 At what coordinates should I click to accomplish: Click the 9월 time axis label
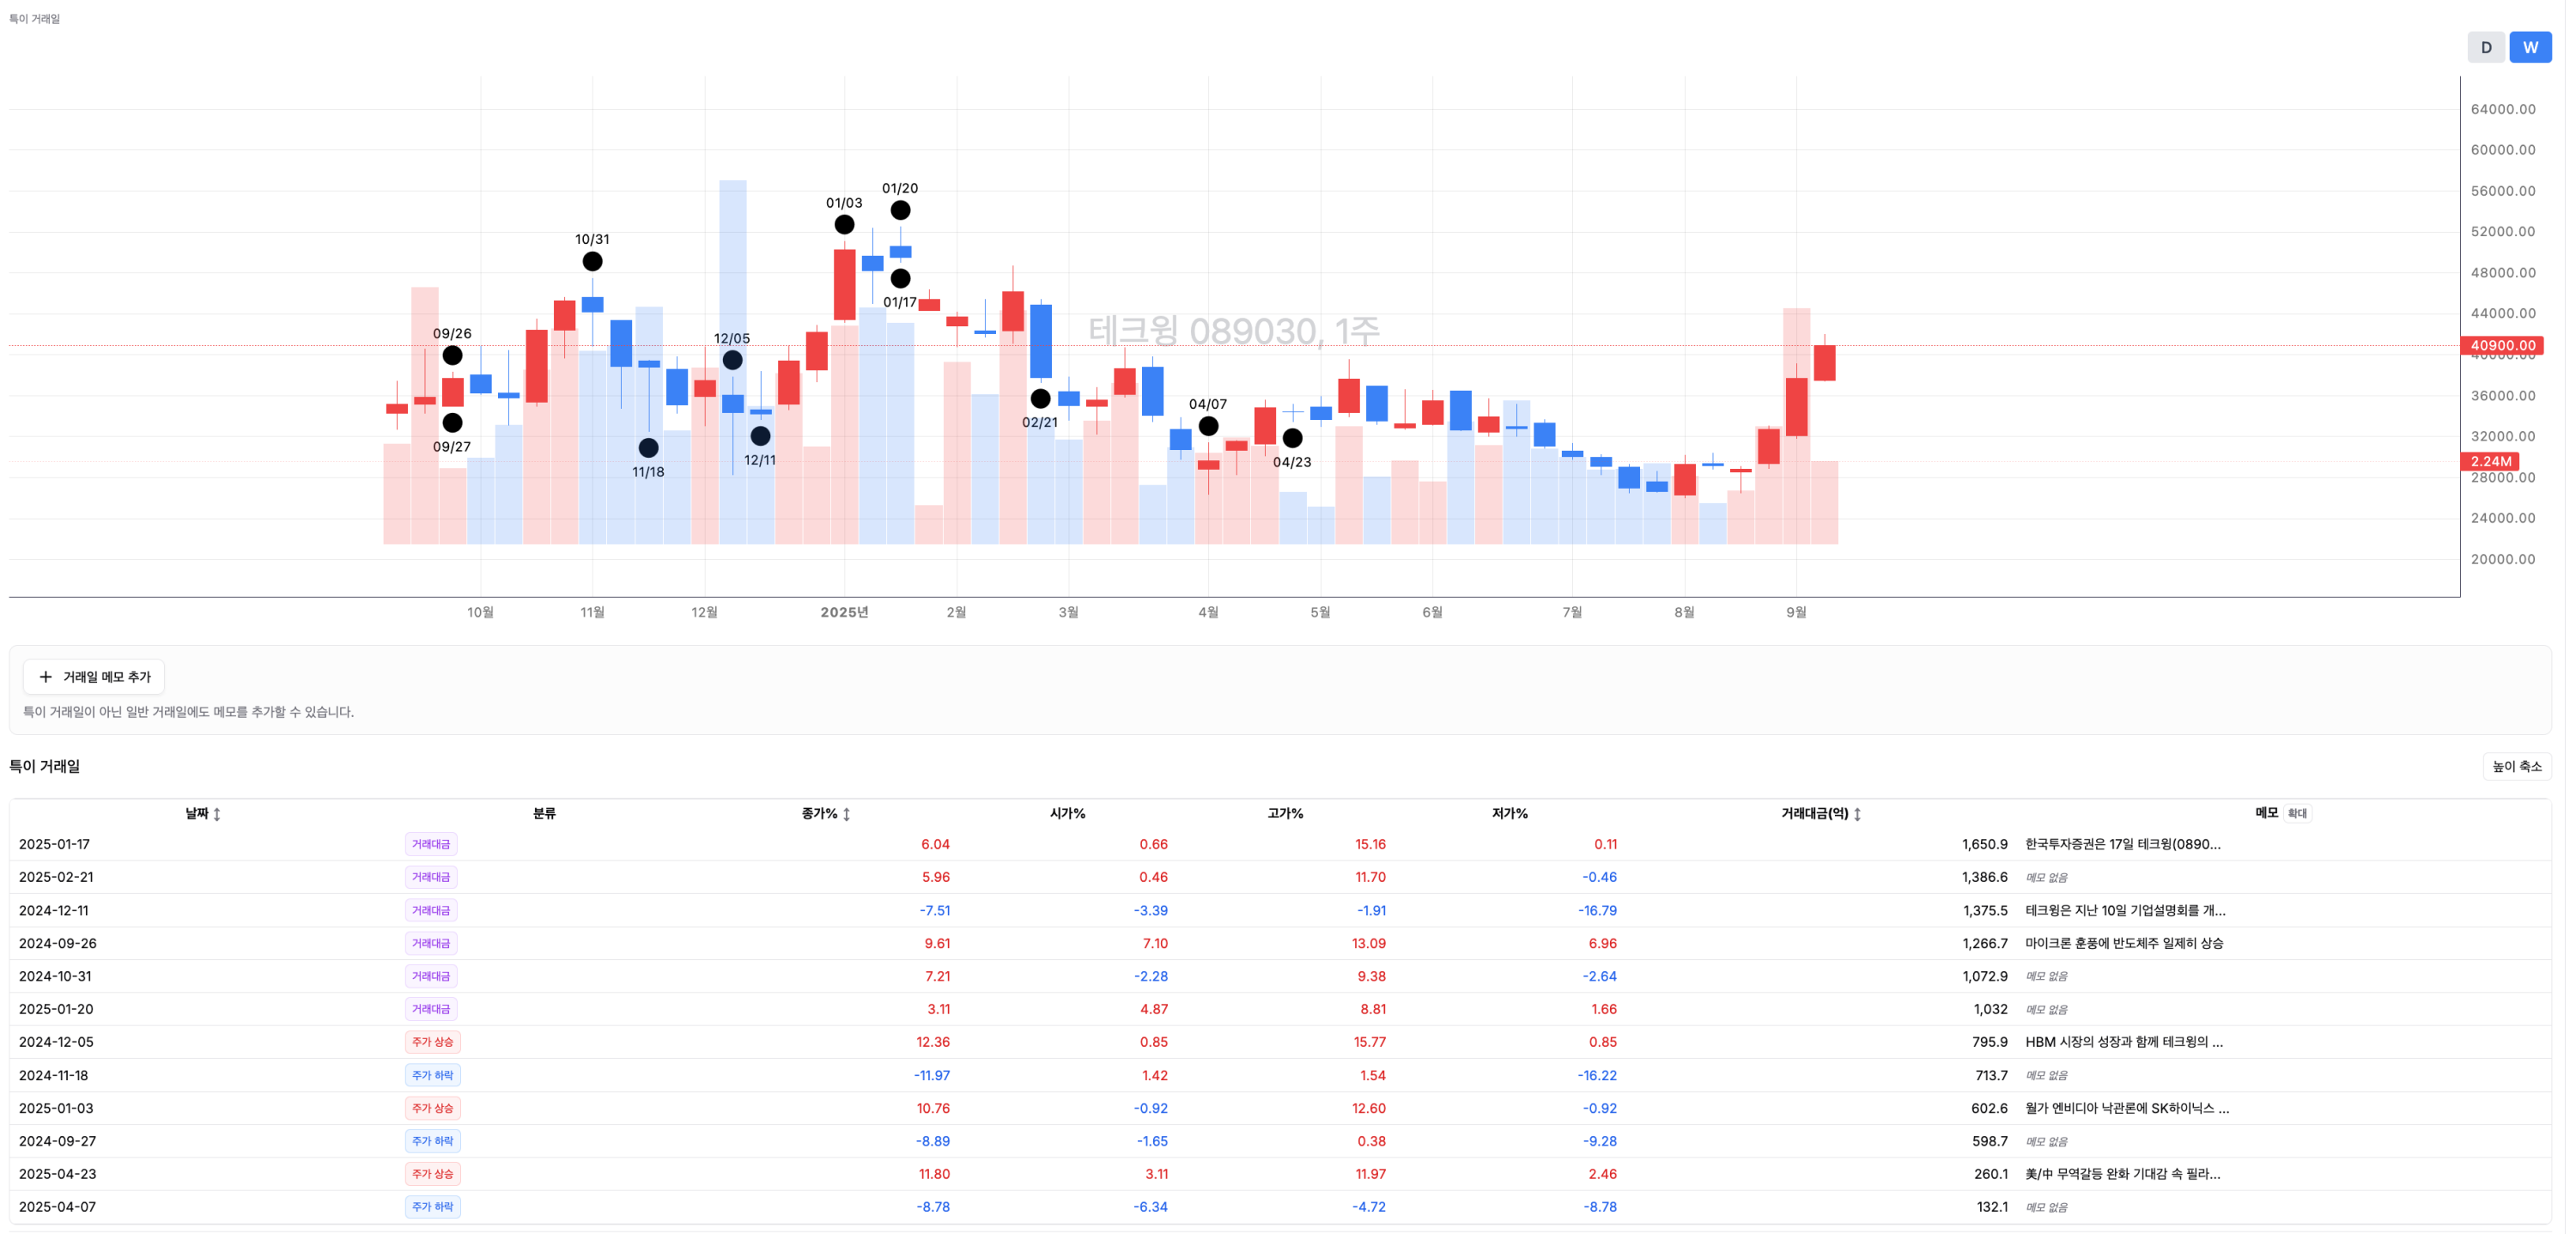(1796, 612)
